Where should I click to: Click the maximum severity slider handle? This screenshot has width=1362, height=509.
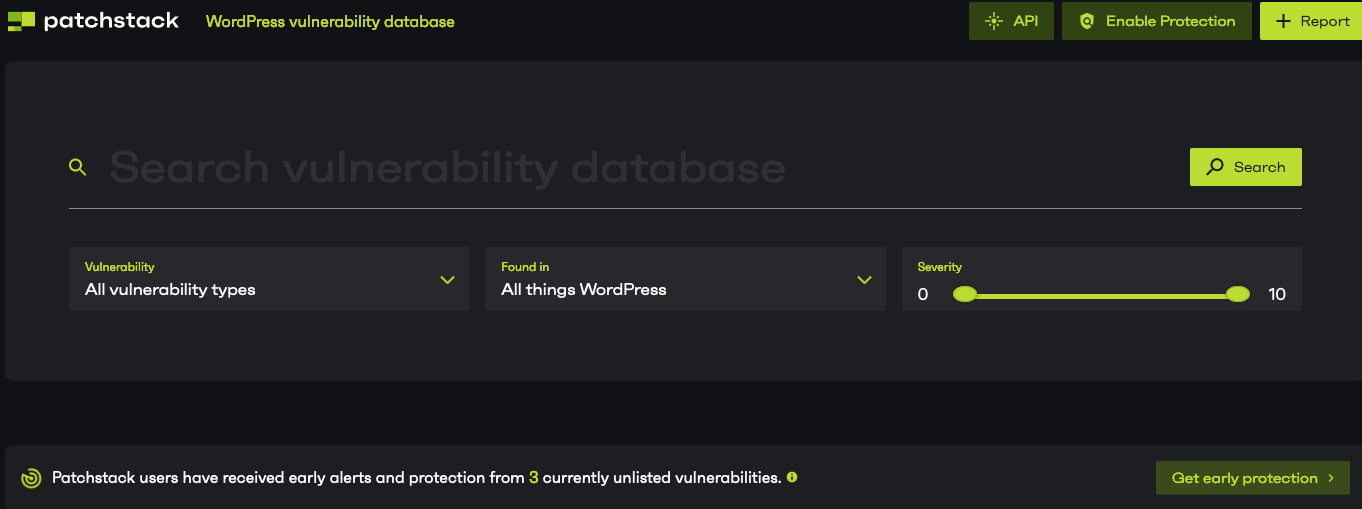pyautogui.click(x=1238, y=294)
